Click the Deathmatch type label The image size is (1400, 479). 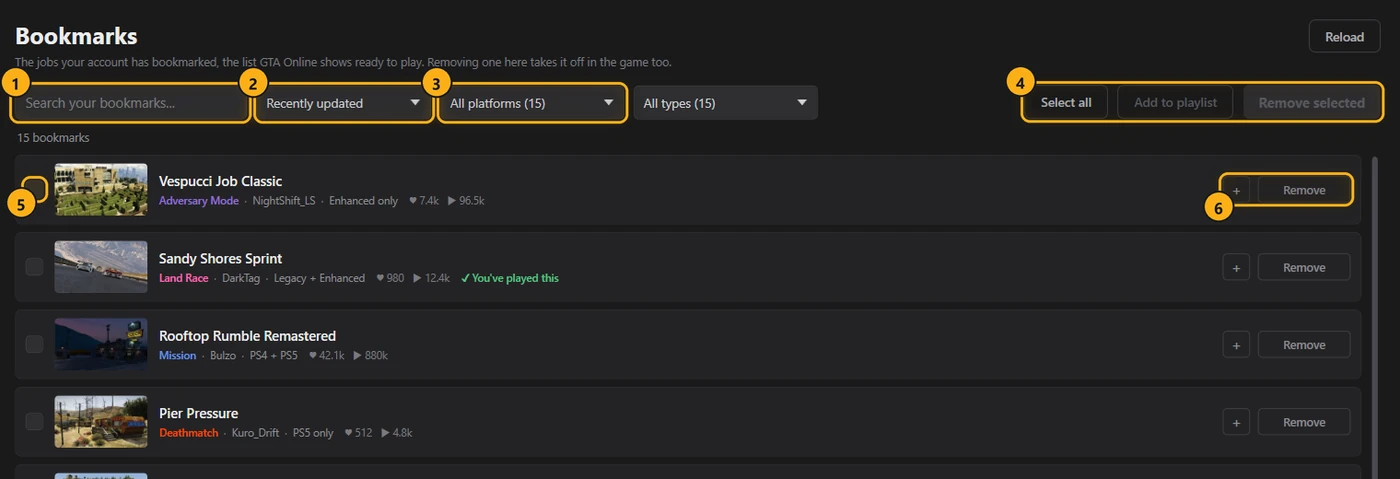[x=188, y=433]
